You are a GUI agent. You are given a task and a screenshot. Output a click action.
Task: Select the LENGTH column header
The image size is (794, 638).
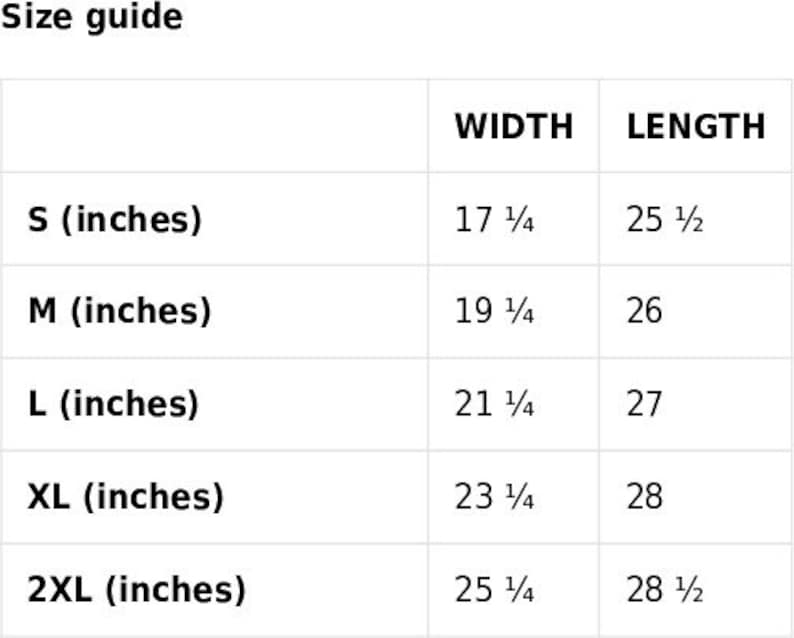tap(696, 127)
